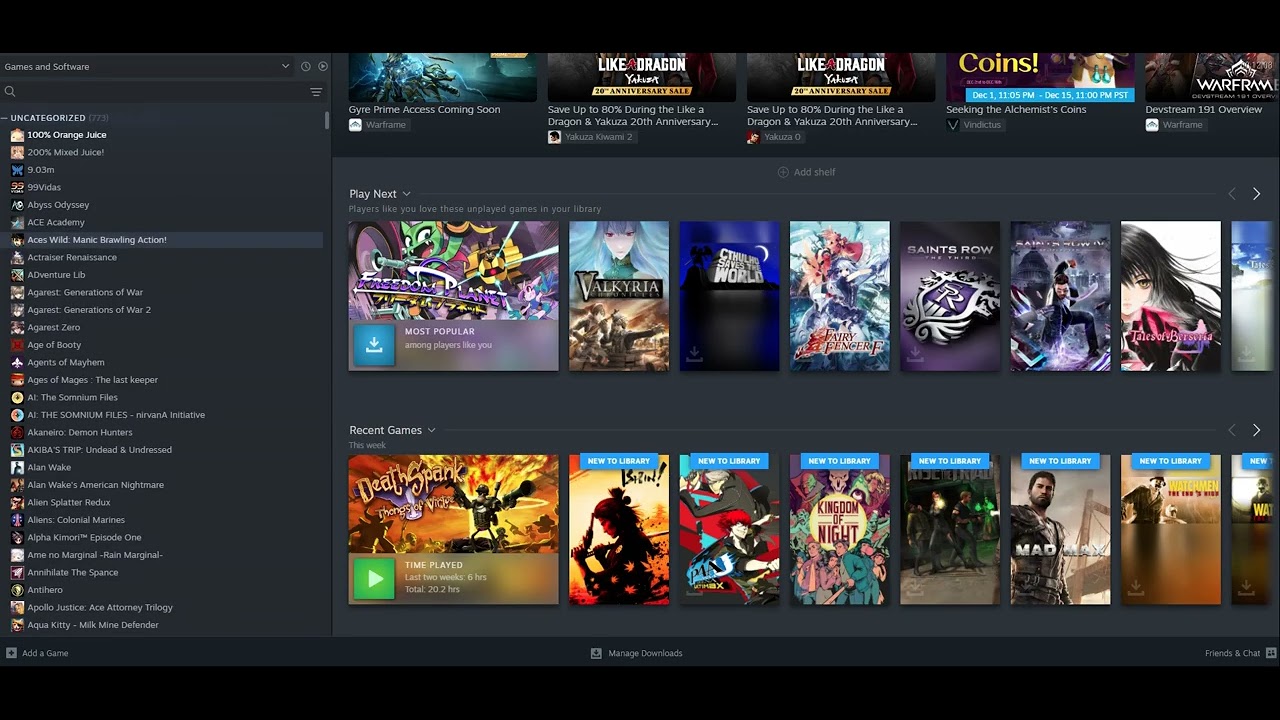The image size is (1280, 720).
Task: Click the ACE Academy game icon
Action: tap(17, 222)
